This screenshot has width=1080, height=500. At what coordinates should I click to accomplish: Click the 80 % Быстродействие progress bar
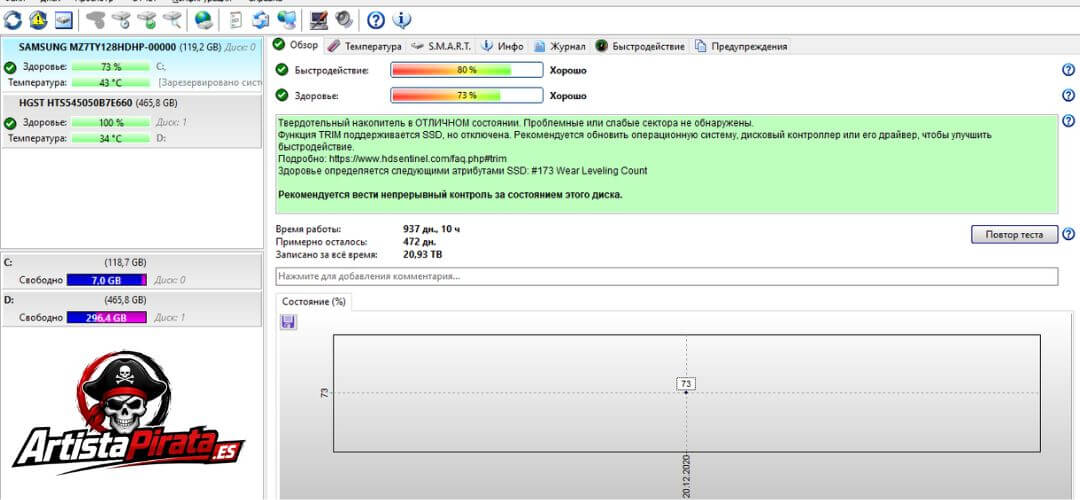pyautogui.click(x=466, y=70)
